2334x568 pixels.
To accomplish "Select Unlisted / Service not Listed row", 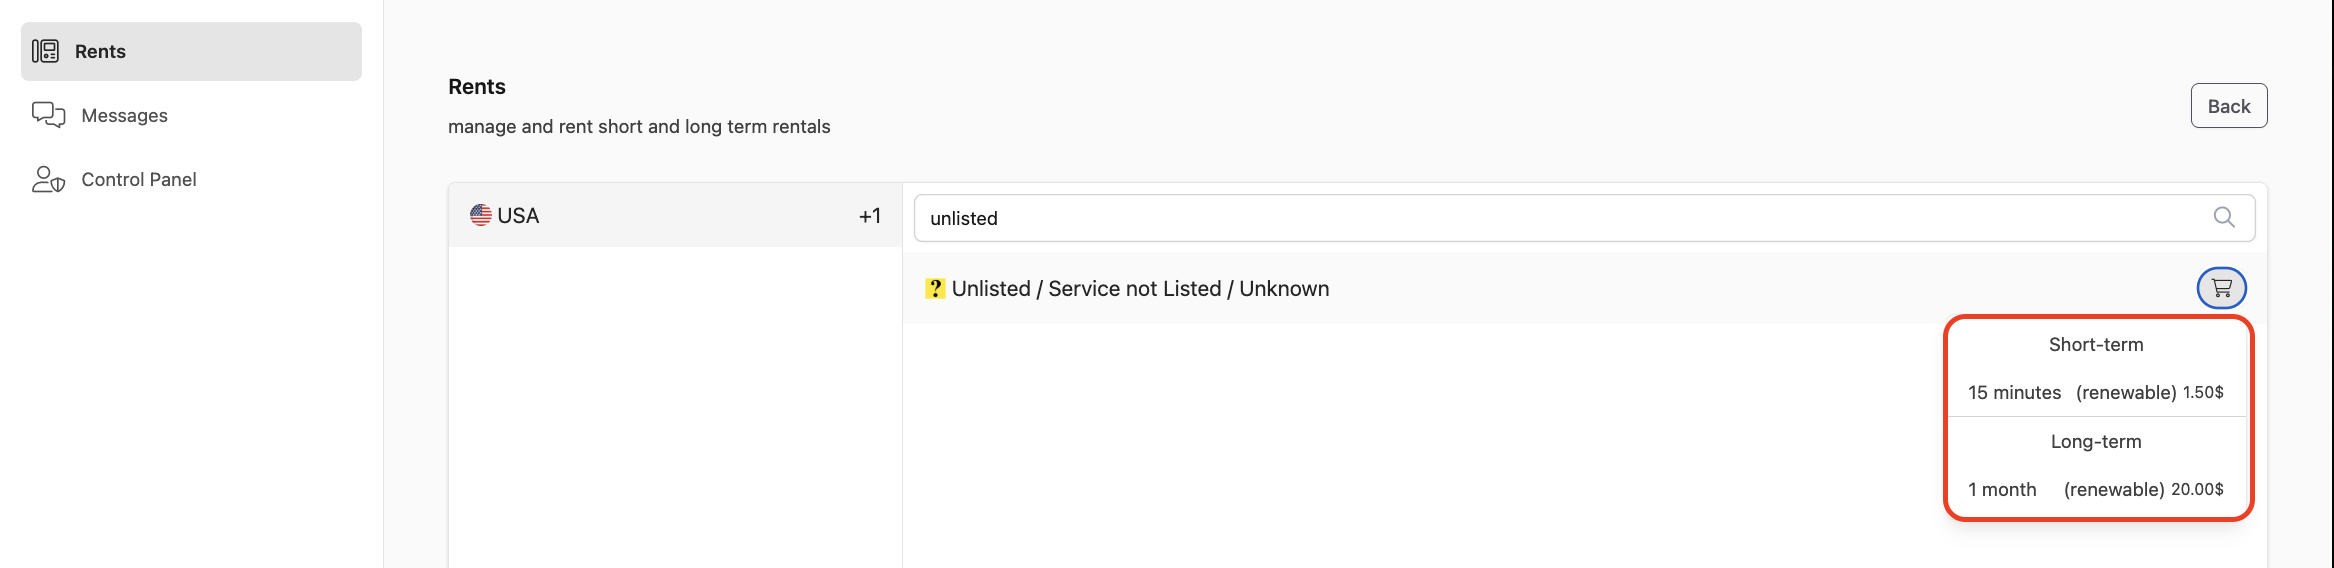I will point(1584,288).
